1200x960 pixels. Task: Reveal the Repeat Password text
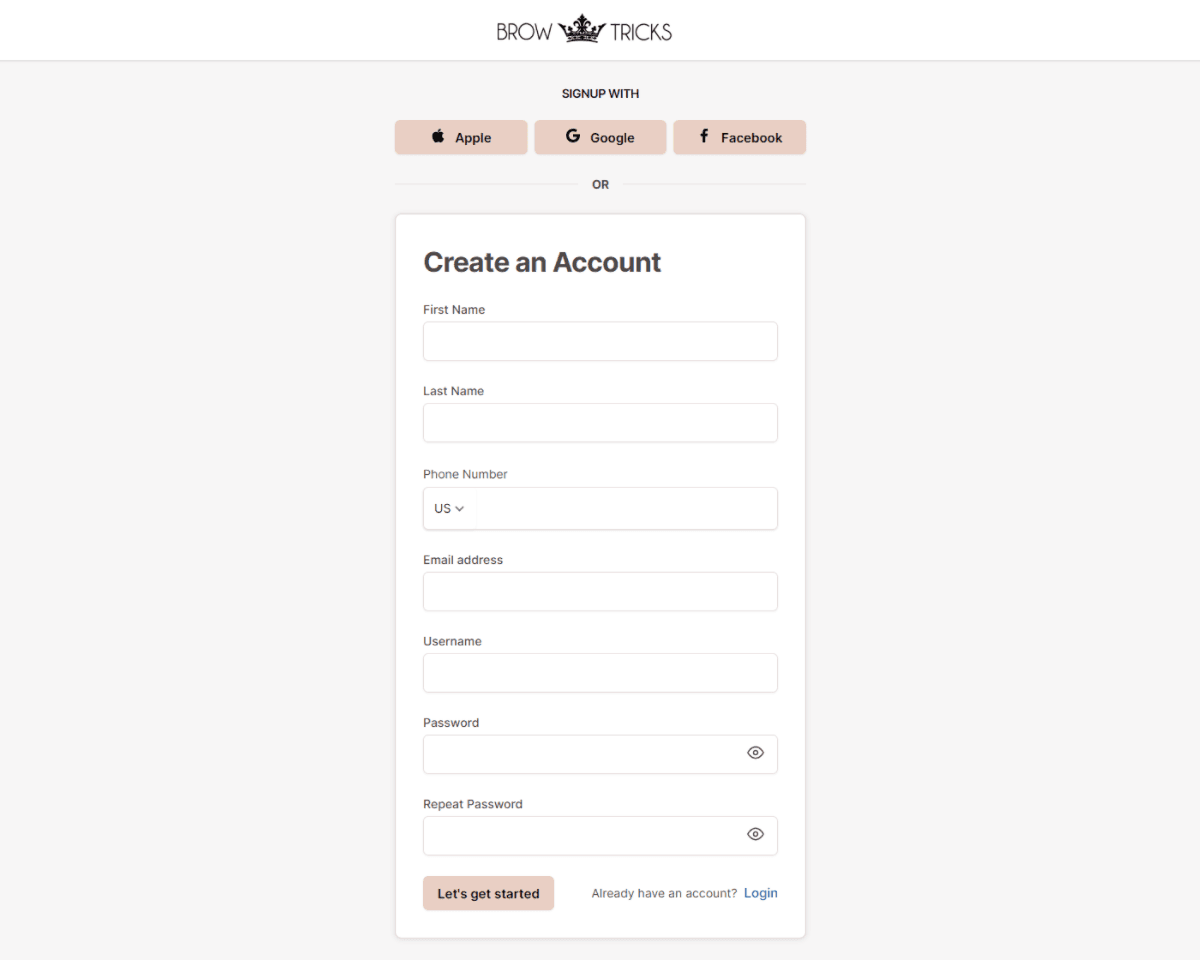pos(755,834)
